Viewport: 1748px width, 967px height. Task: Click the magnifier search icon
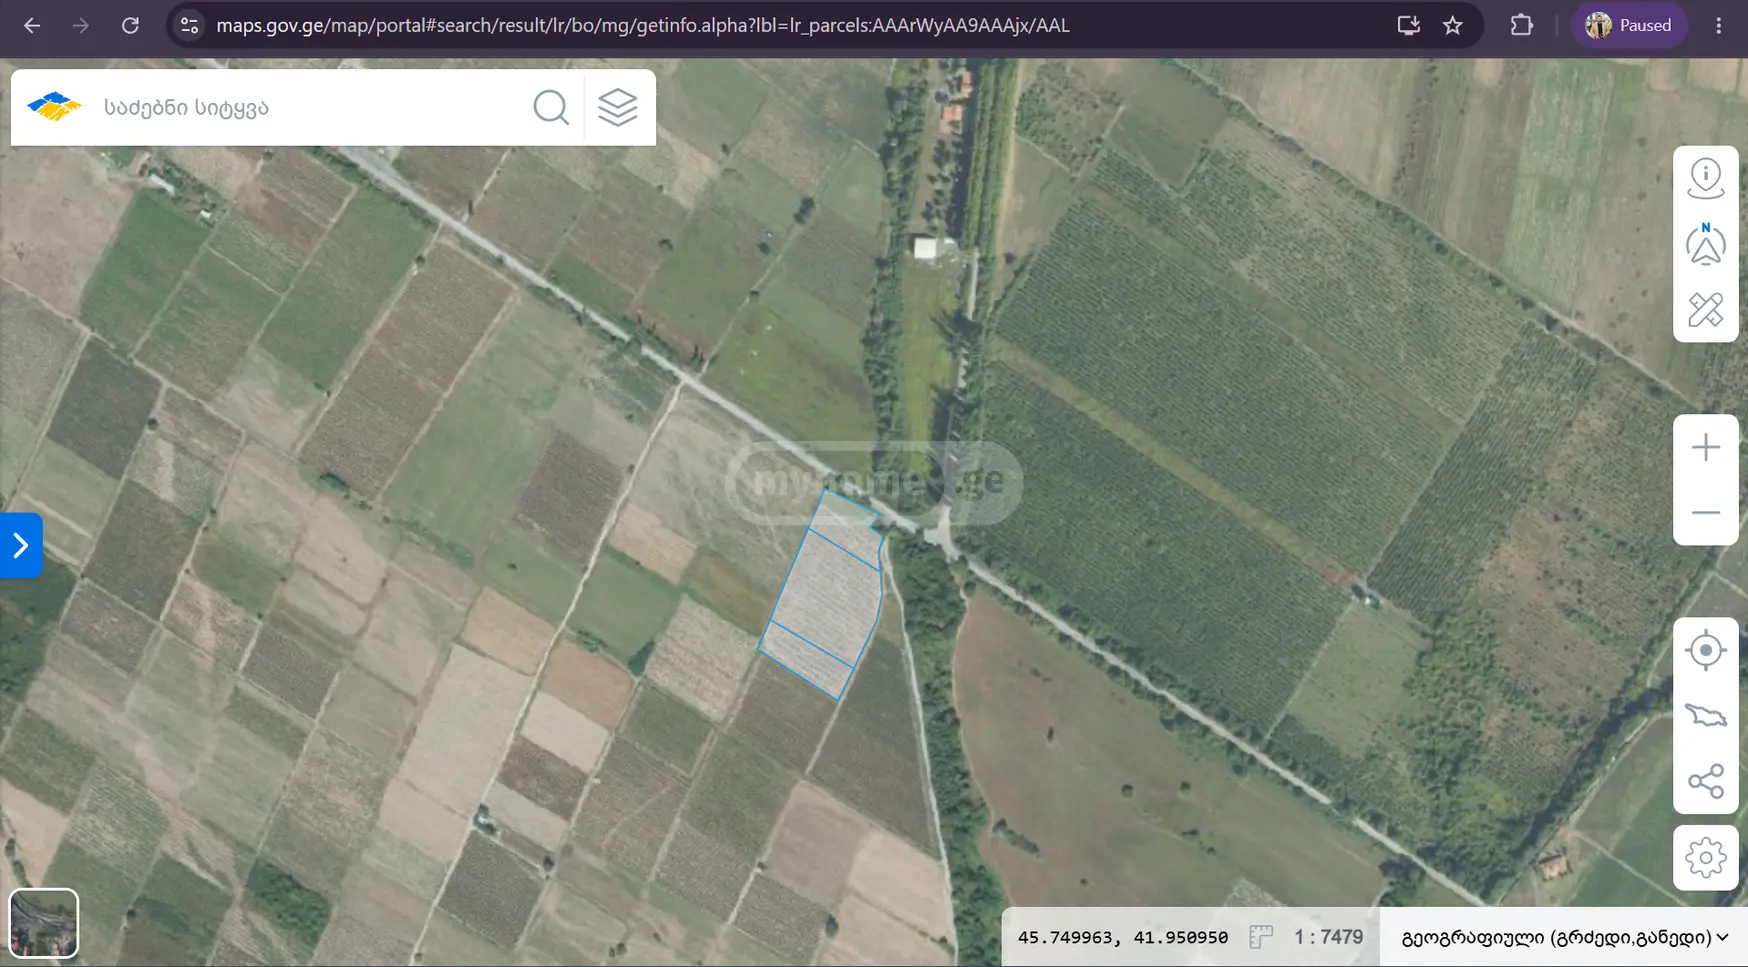[x=551, y=107]
